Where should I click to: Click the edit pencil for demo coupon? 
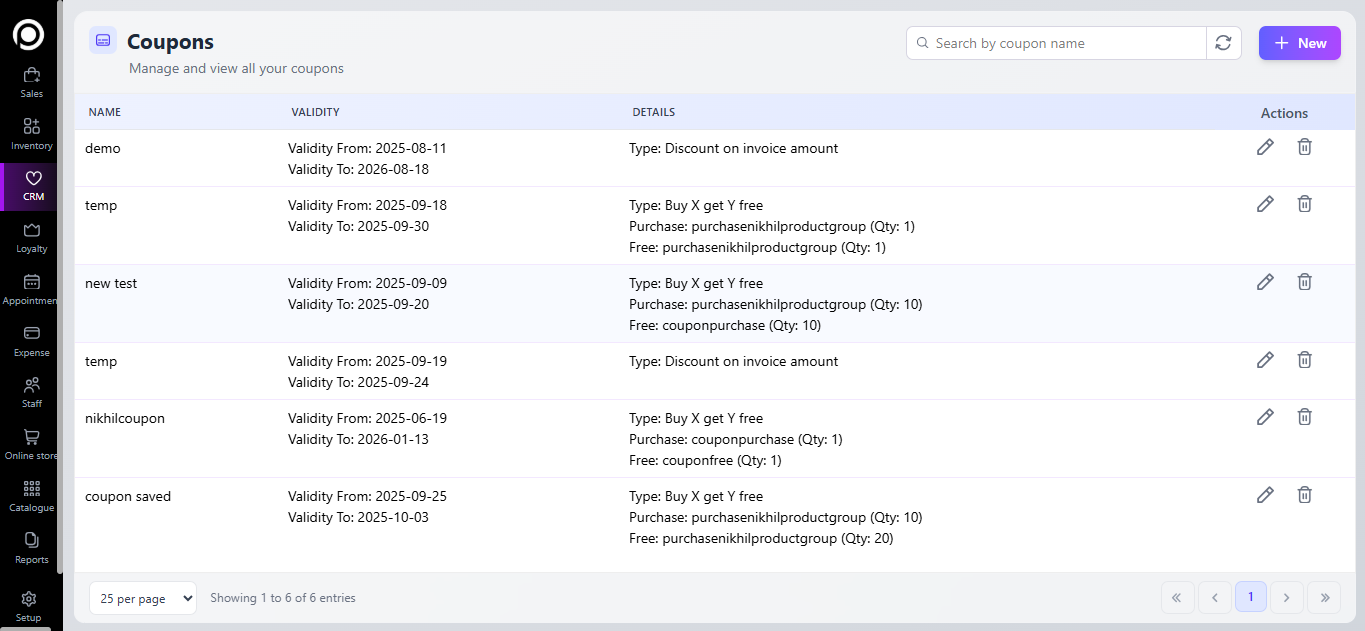[x=1265, y=147]
